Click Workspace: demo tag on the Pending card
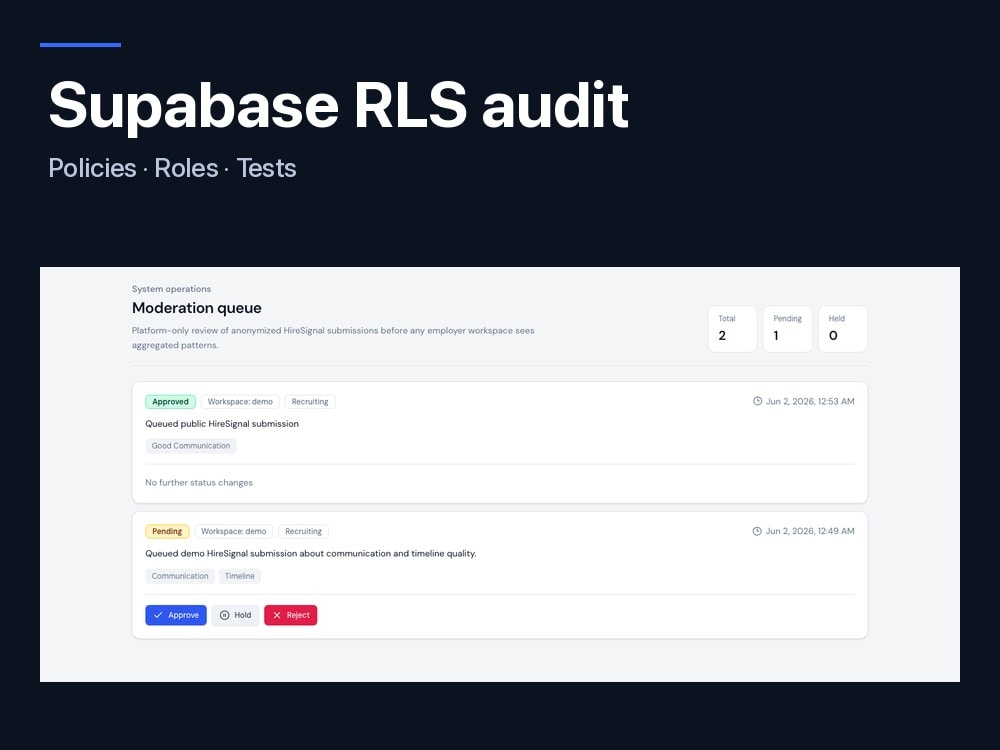 tap(233, 531)
